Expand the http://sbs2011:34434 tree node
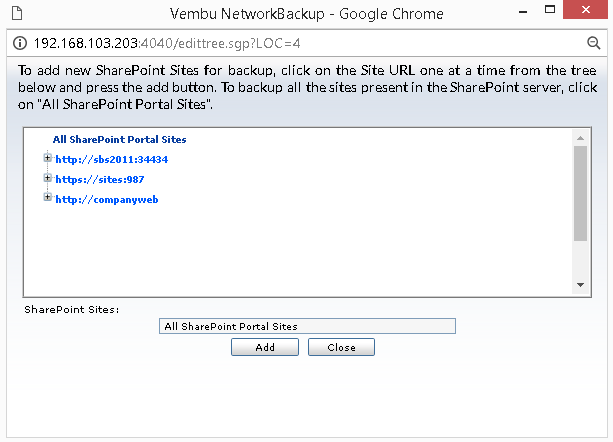 click(48, 158)
